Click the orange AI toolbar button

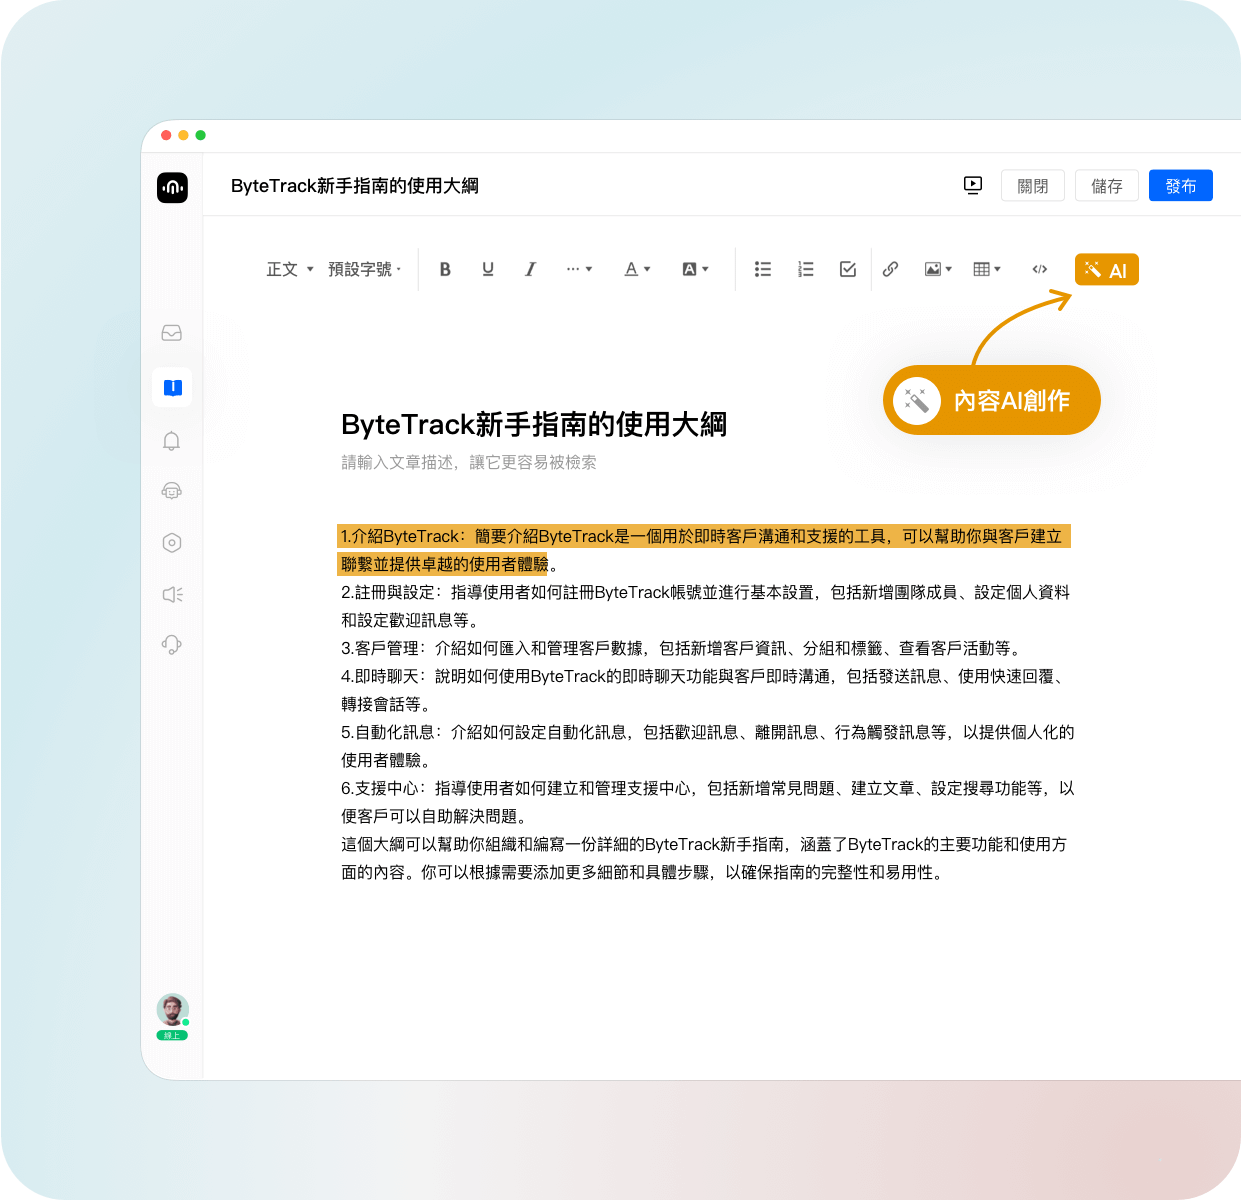pos(1107,270)
